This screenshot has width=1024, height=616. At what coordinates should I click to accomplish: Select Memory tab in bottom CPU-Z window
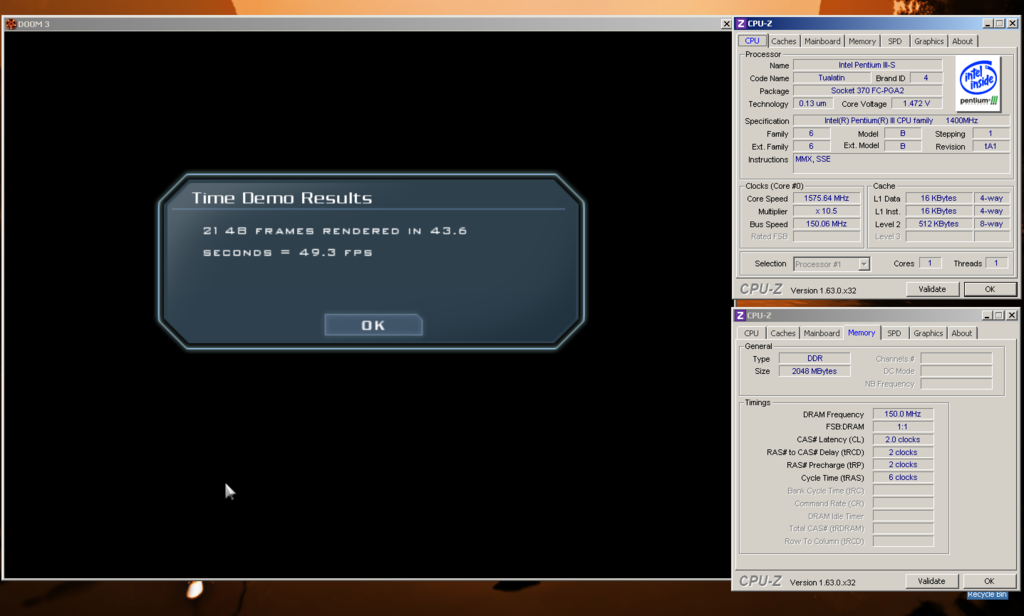pyautogui.click(x=861, y=332)
